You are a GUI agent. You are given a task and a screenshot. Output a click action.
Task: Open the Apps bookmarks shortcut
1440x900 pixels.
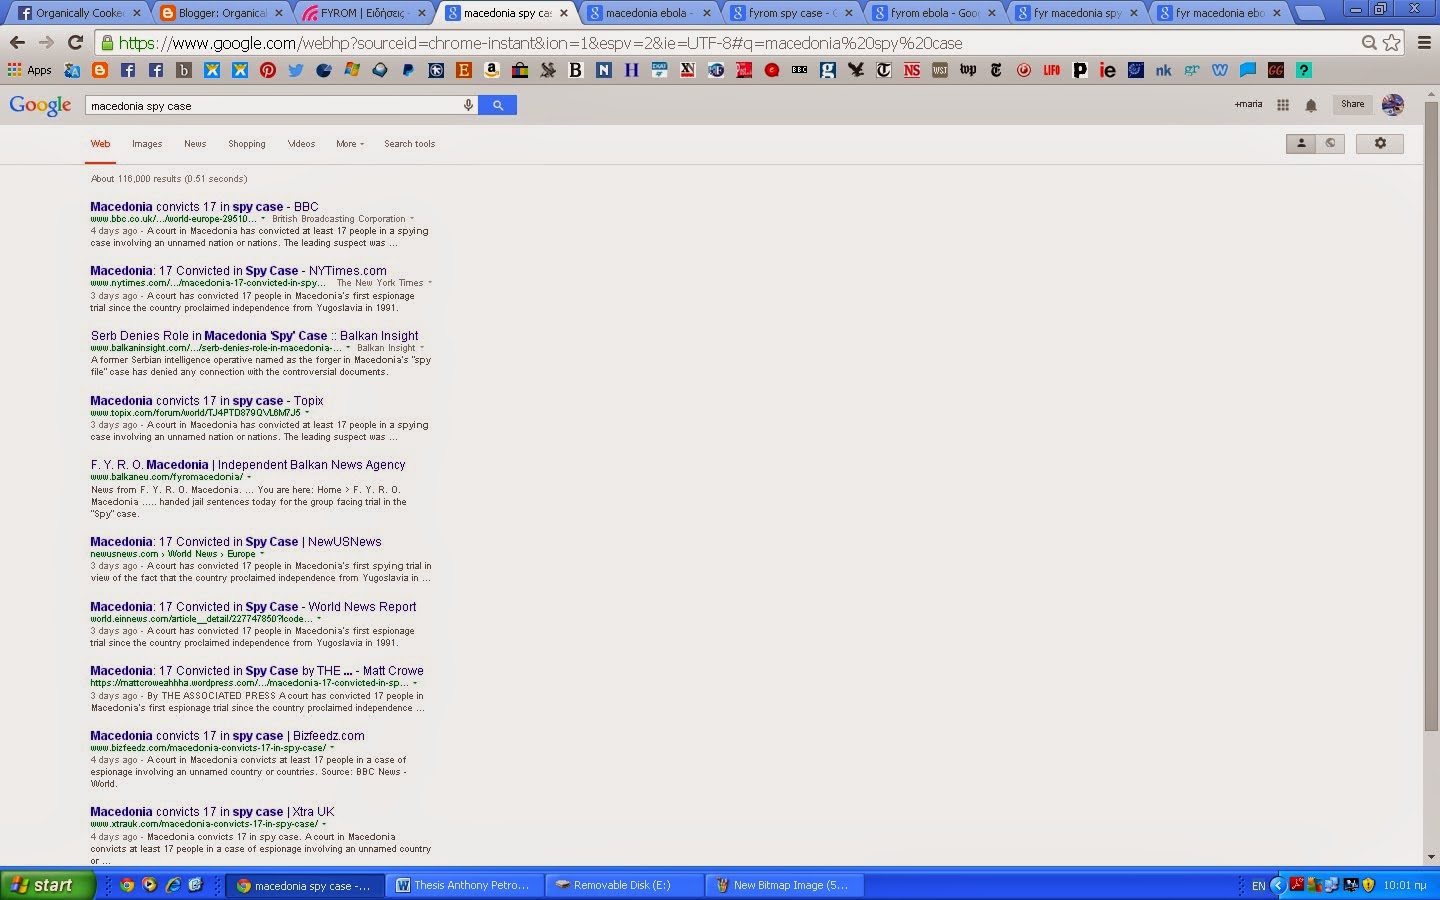pos(30,70)
